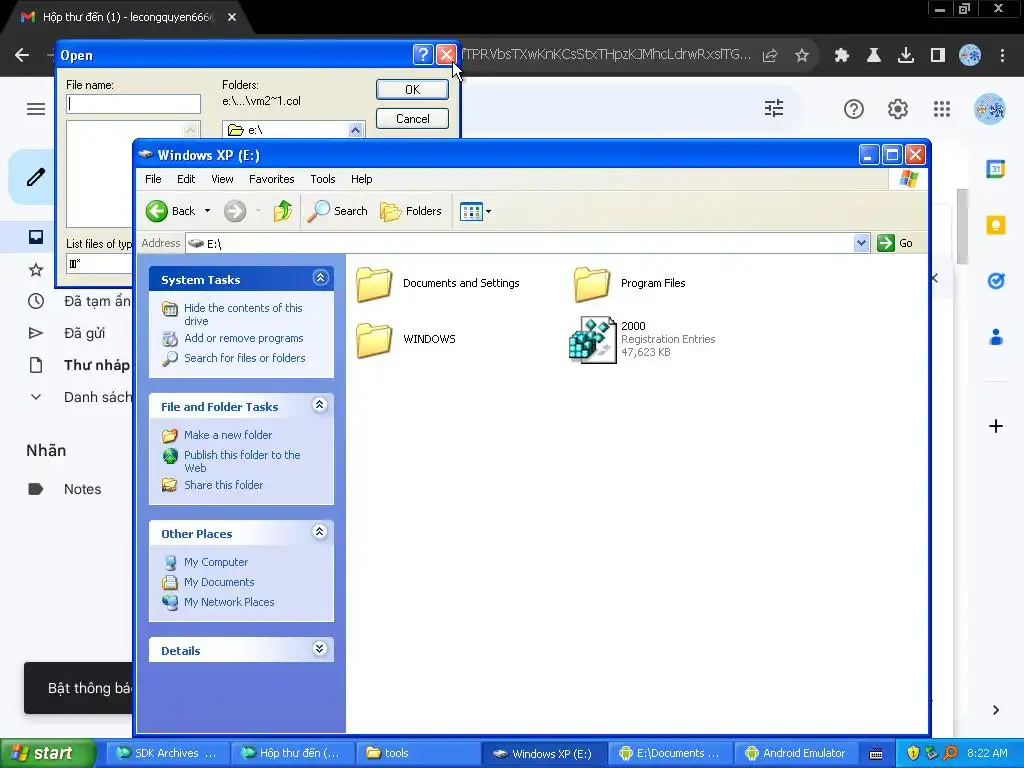Click OK in the Open dialog
The height and width of the screenshot is (768, 1024).
(412, 89)
